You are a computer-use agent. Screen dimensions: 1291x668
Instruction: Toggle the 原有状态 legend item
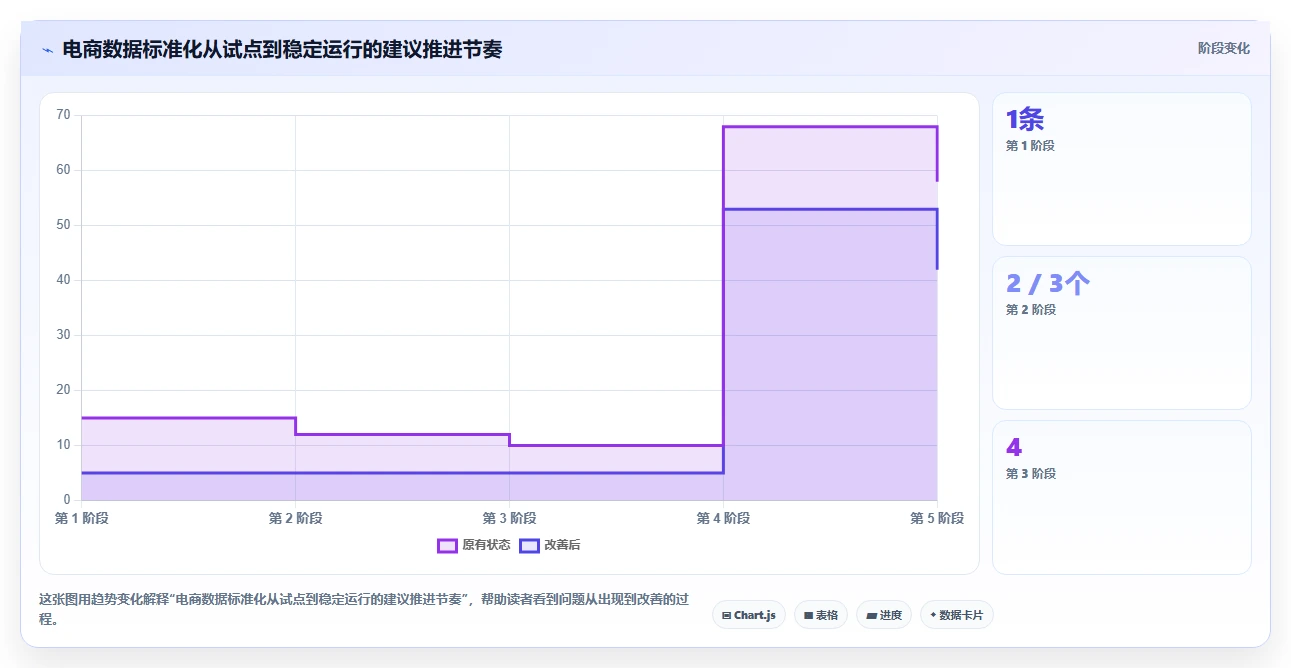[x=474, y=545]
